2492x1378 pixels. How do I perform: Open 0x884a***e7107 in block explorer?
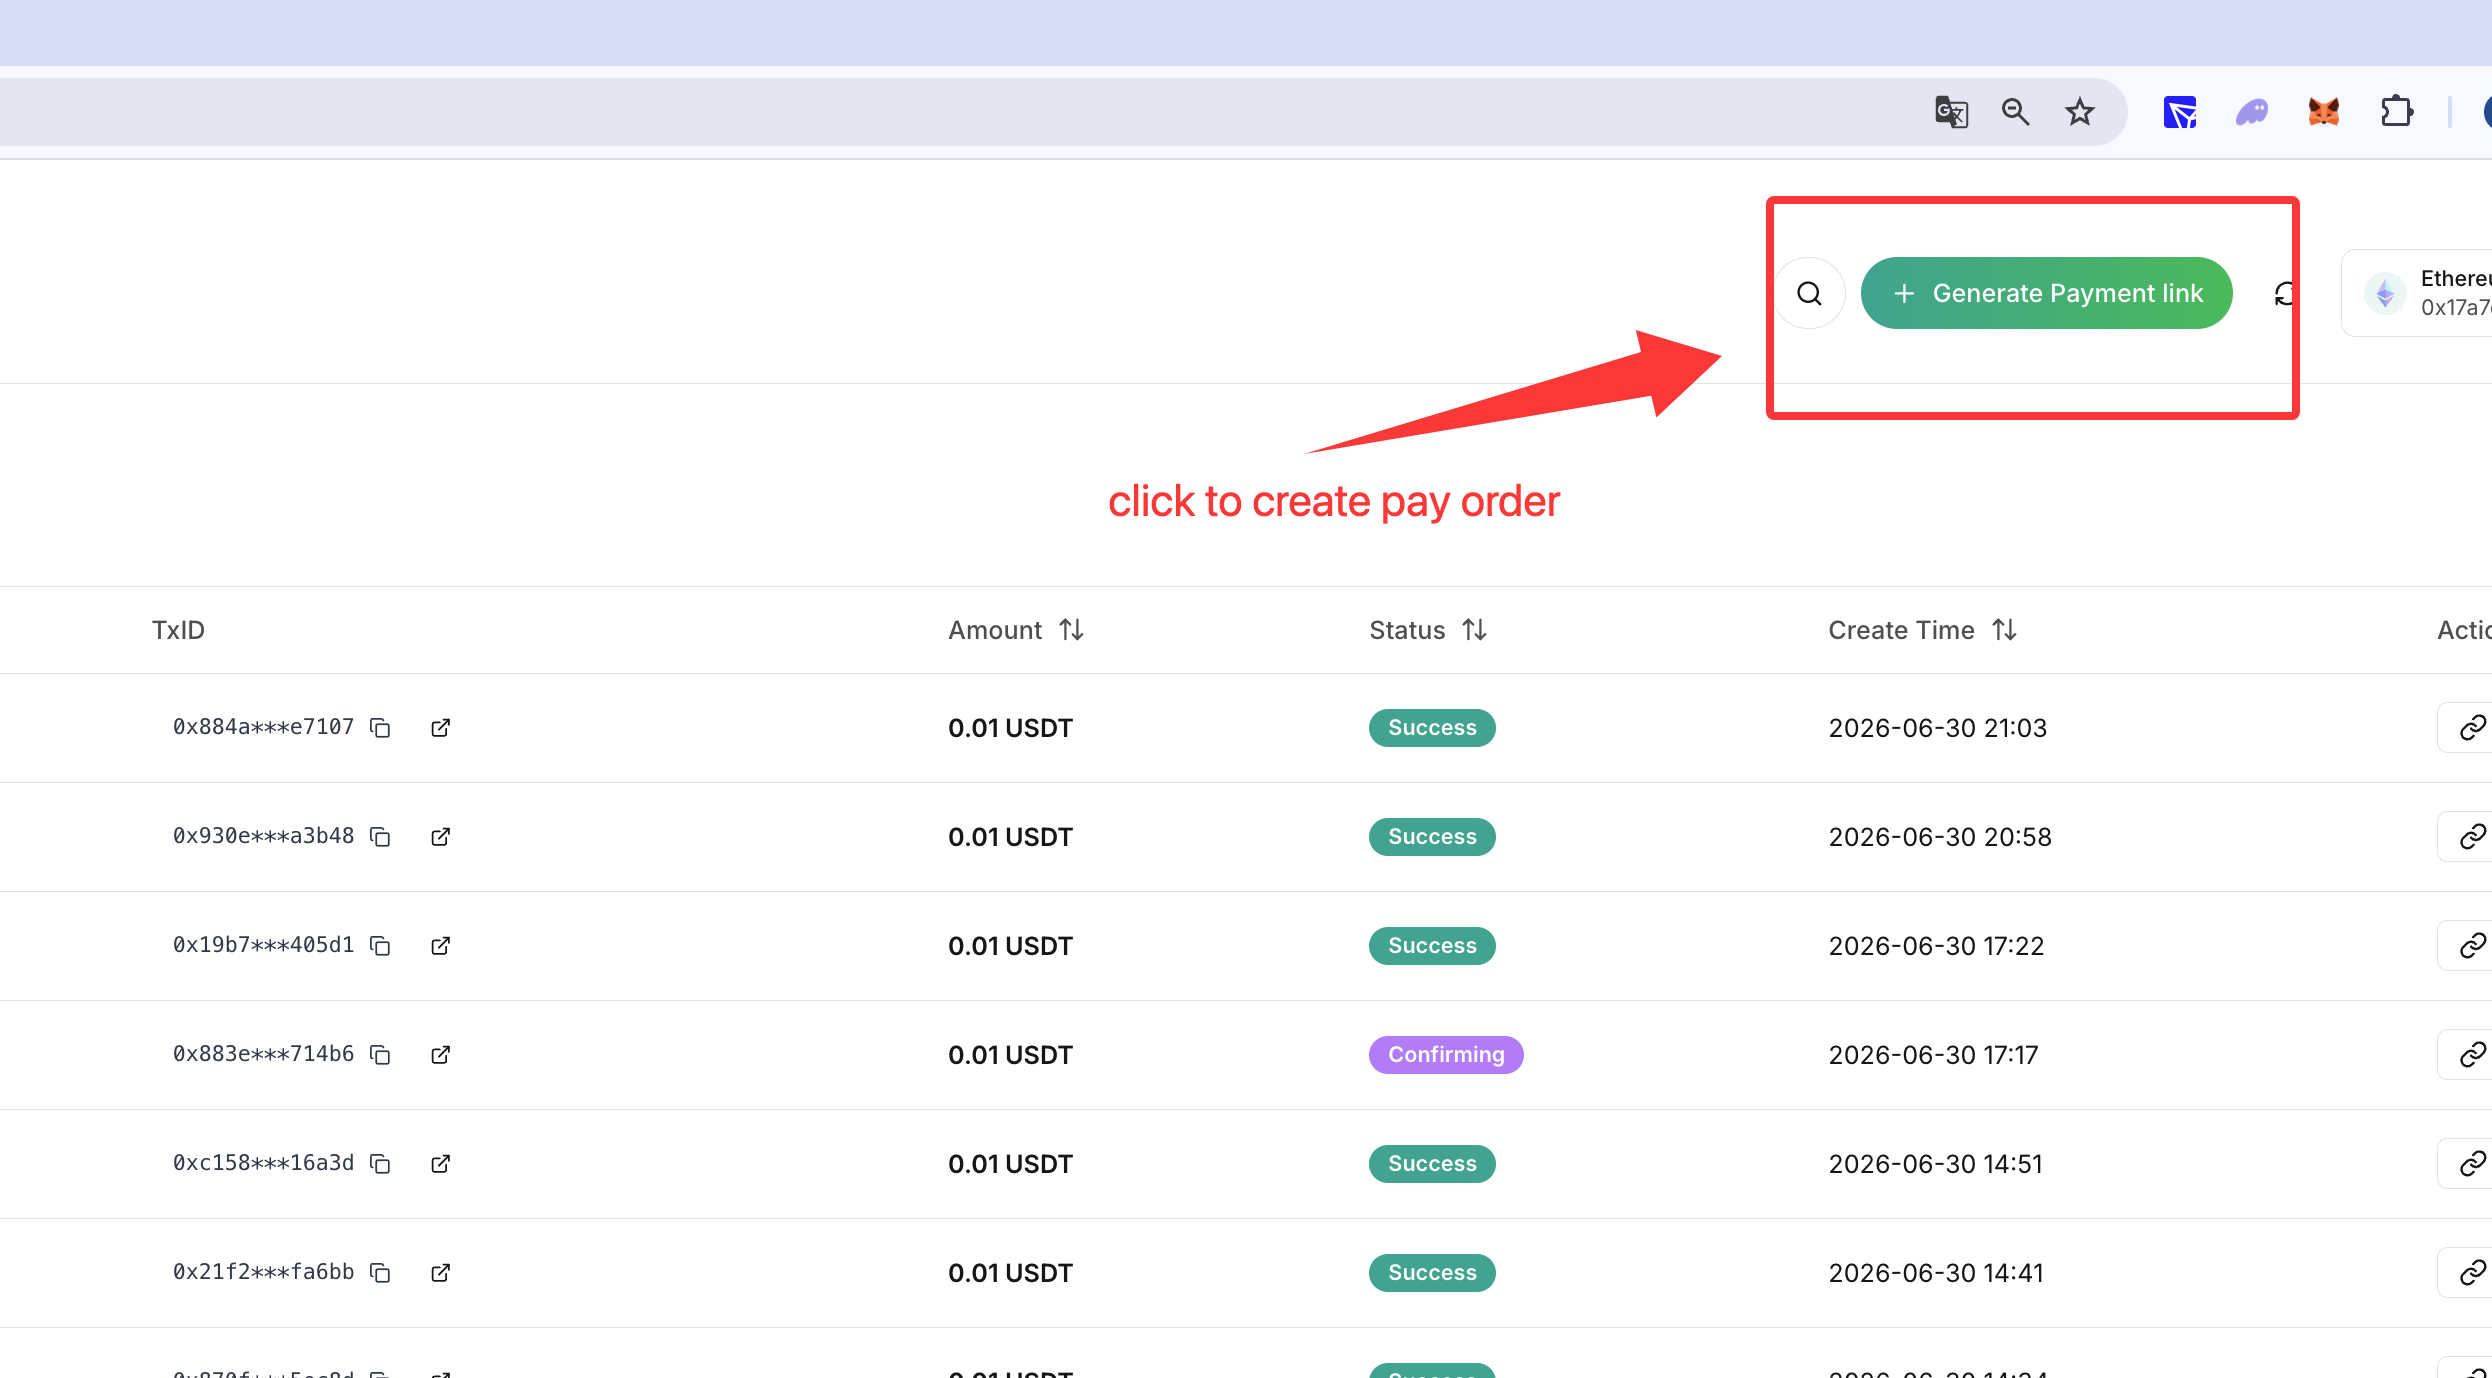[440, 728]
